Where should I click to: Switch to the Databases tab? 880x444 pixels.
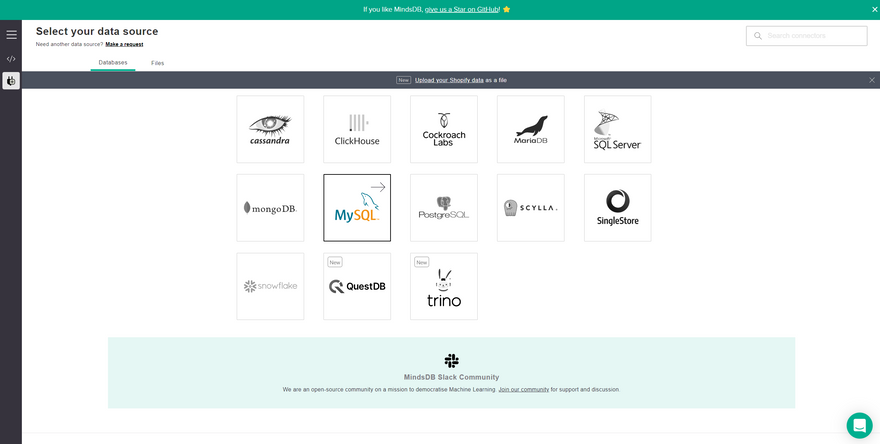[113, 63]
